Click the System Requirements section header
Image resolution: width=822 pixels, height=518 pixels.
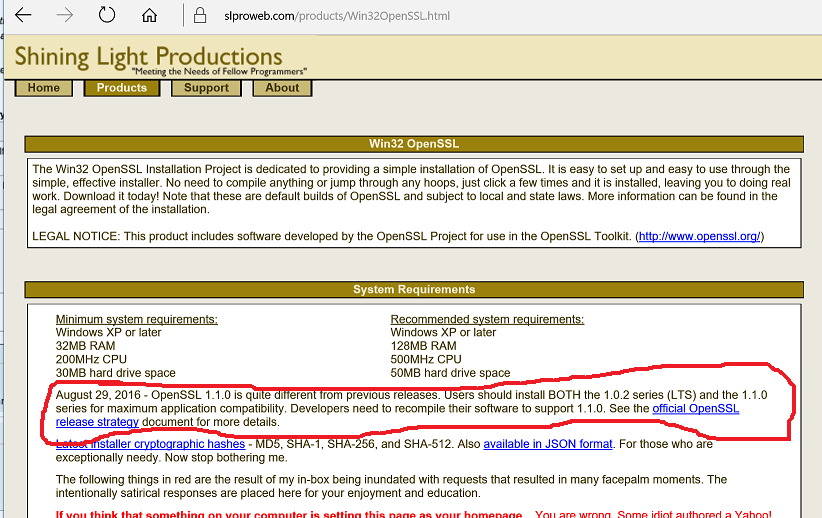click(413, 290)
